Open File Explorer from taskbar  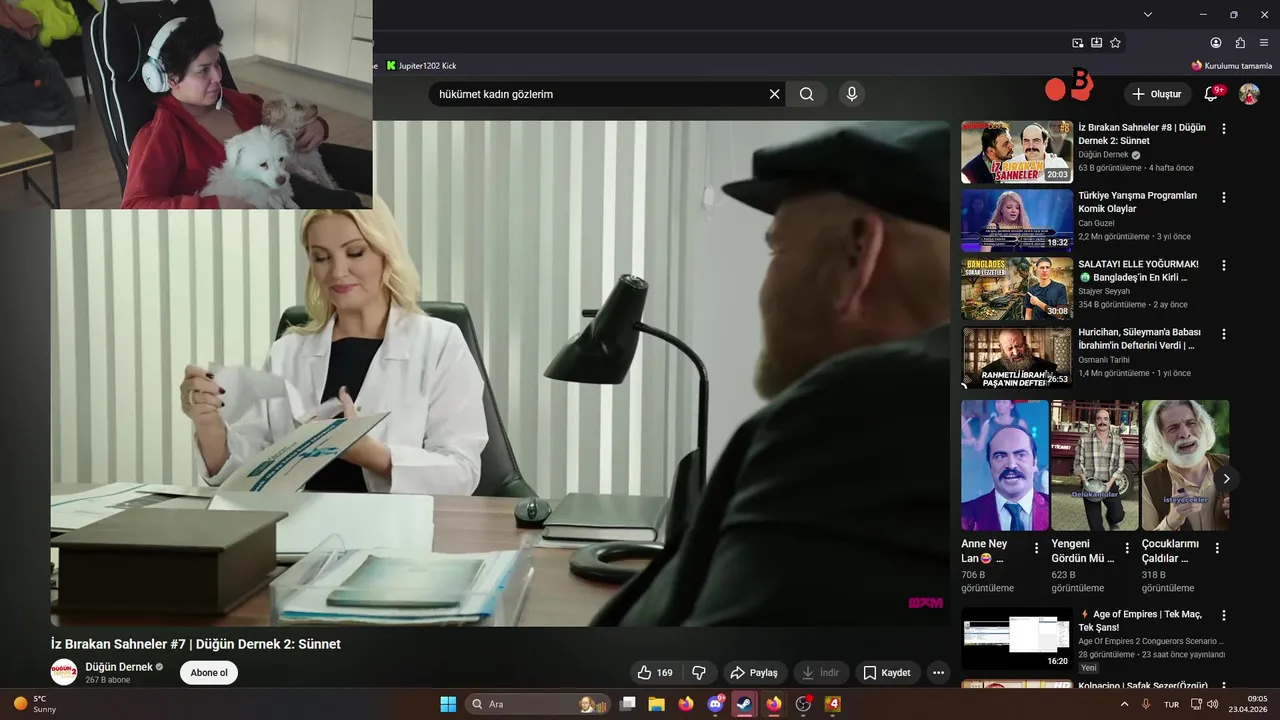657,704
